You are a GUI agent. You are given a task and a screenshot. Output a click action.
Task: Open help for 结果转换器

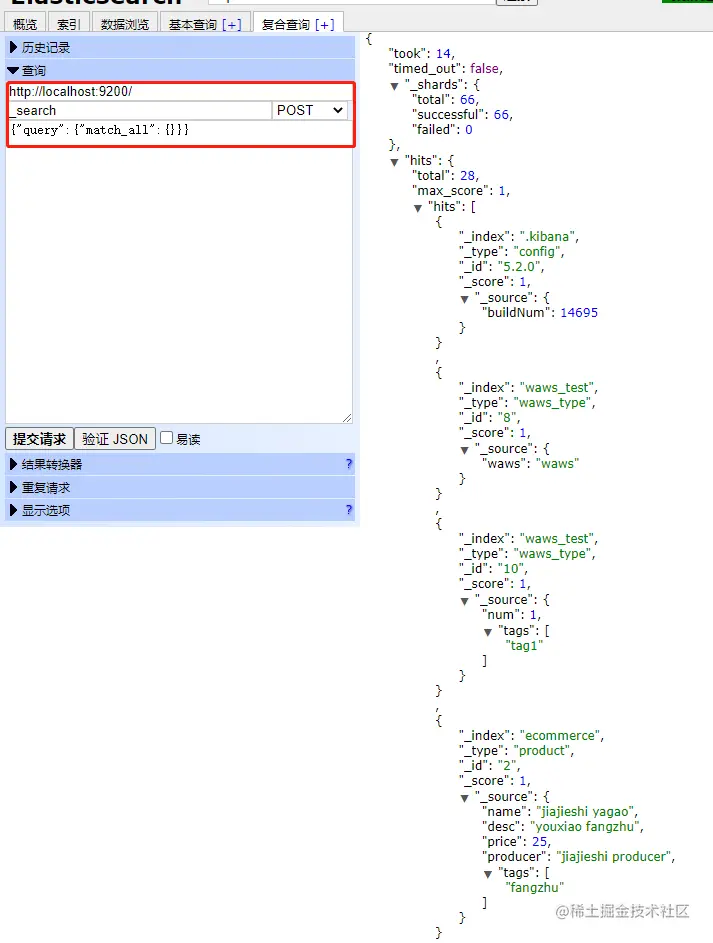tap(349, 464)
